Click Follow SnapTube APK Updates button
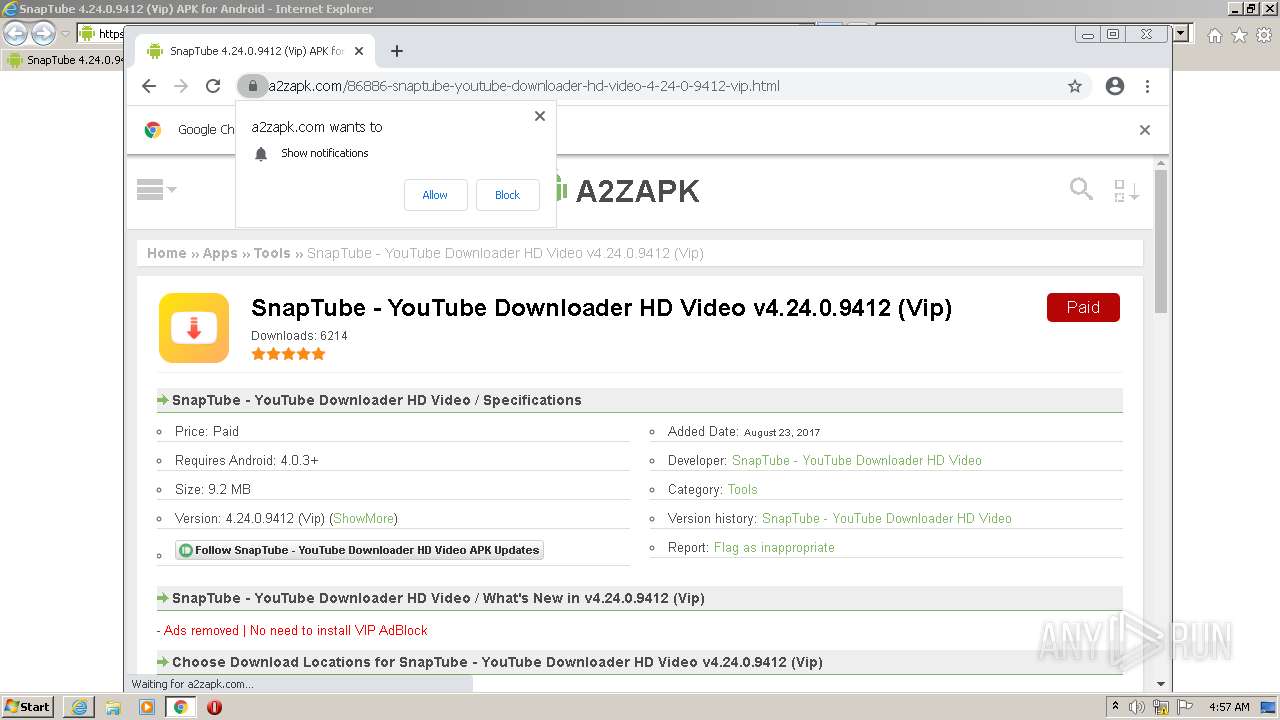The image size is (1280, 720). 359,550
